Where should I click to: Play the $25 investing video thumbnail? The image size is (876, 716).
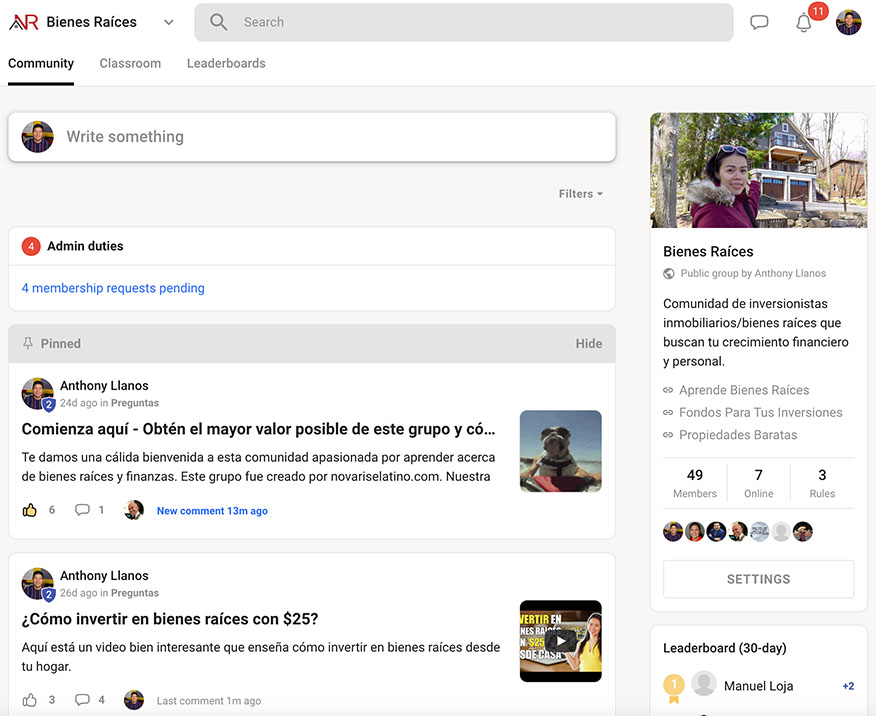point(560,641)
